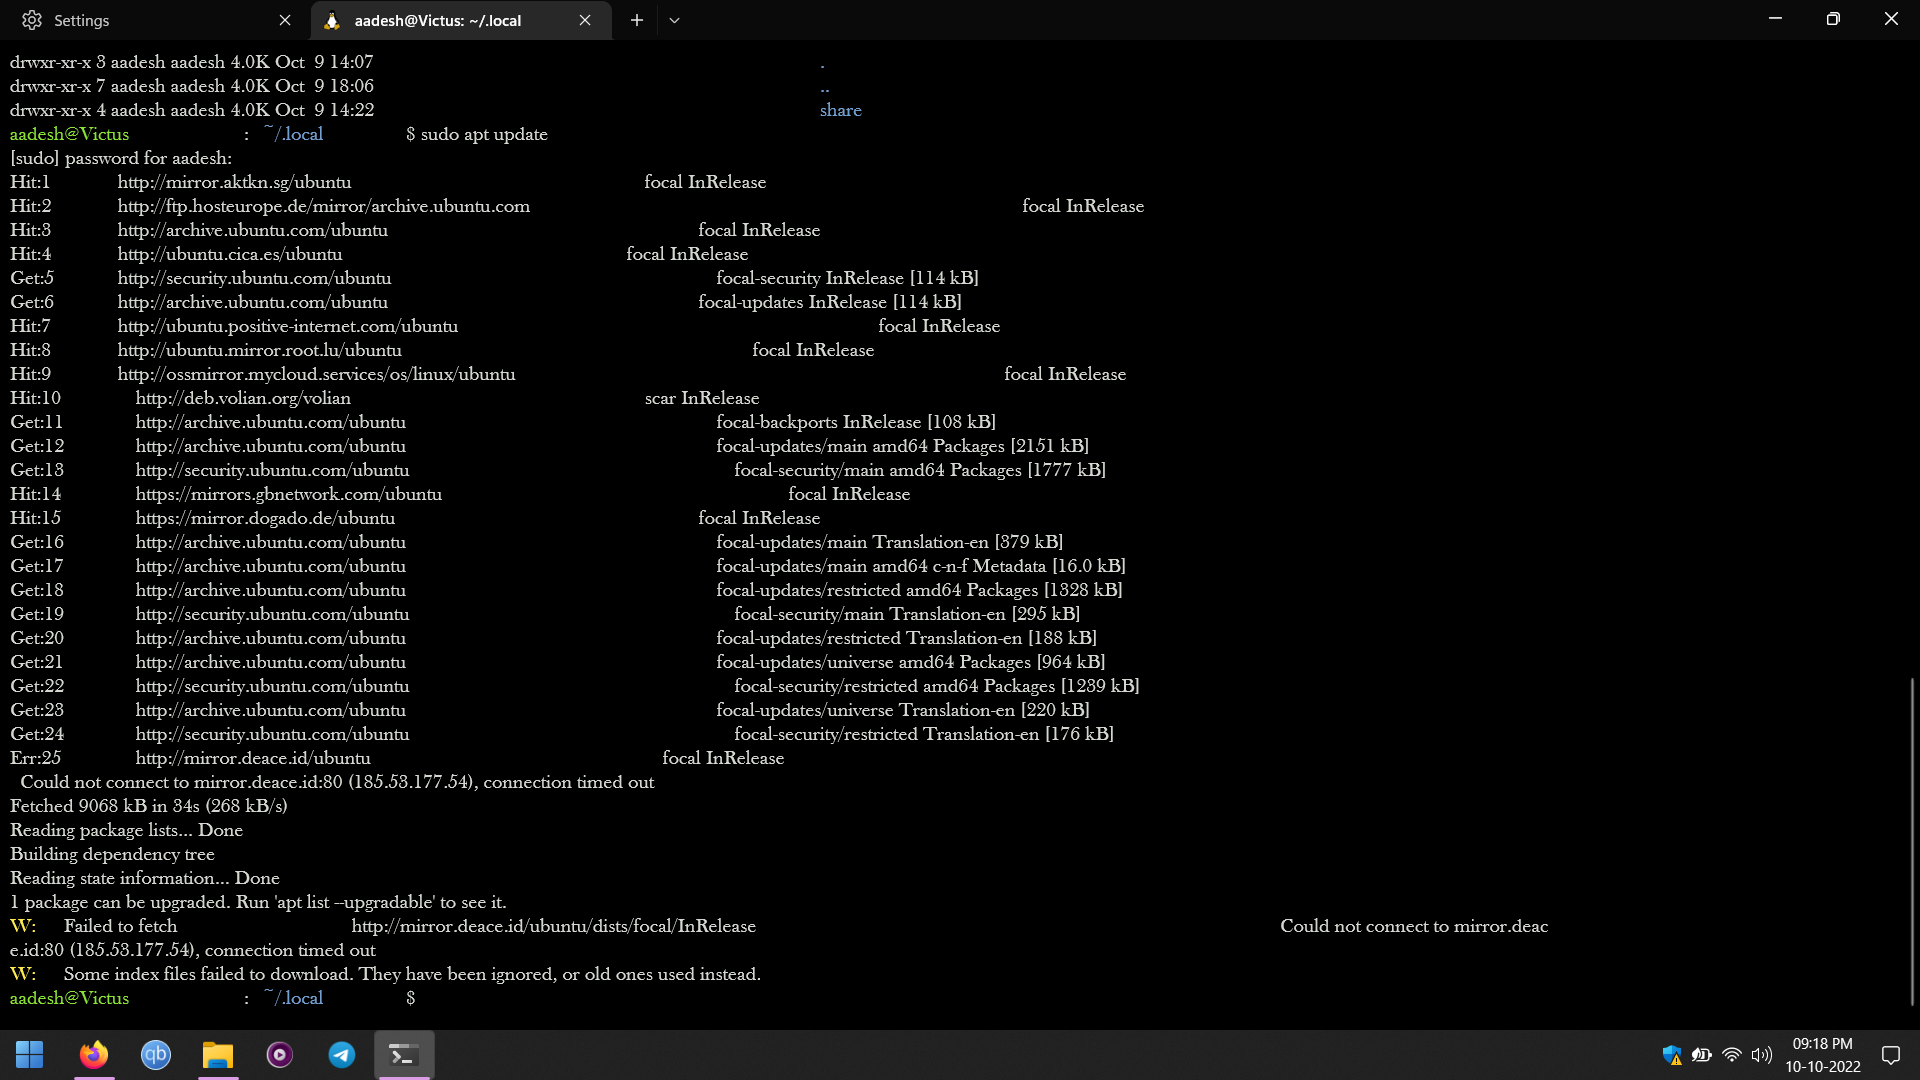Open the notification center
Viewport: 1920px width, 1080px height.
tap(1891, 1055)
